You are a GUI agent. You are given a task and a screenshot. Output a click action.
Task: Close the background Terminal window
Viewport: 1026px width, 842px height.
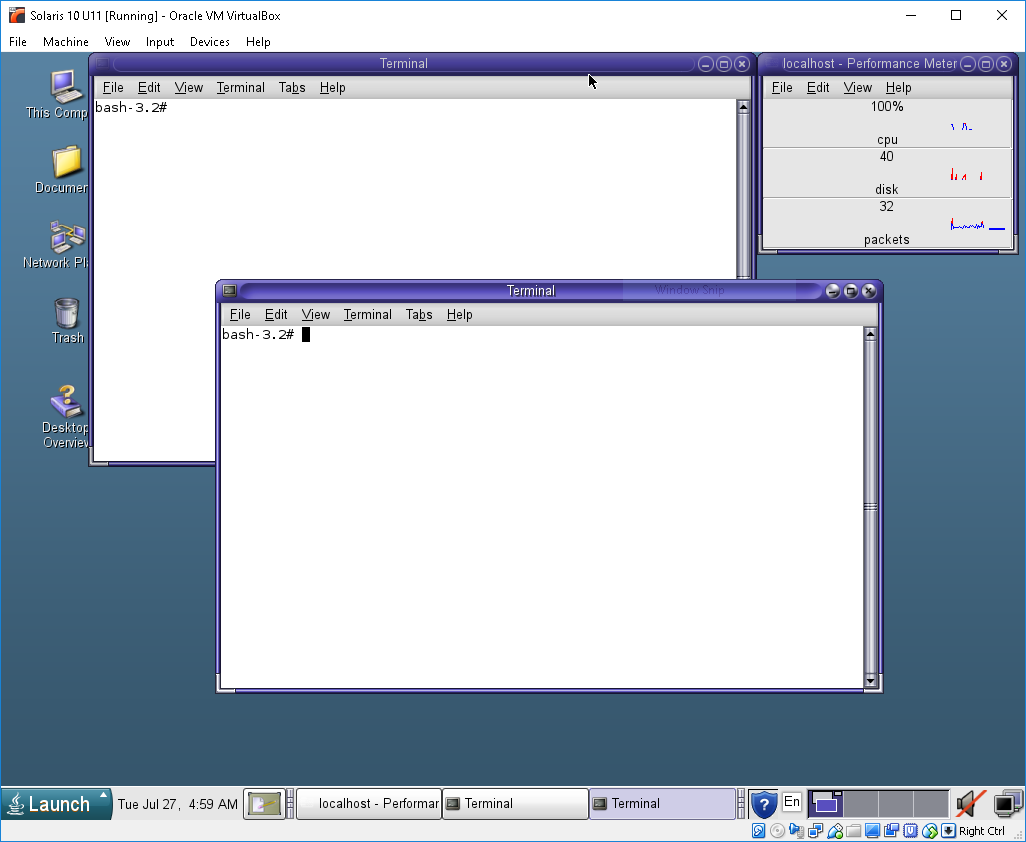pyautogui.click(x=741, y=64)
